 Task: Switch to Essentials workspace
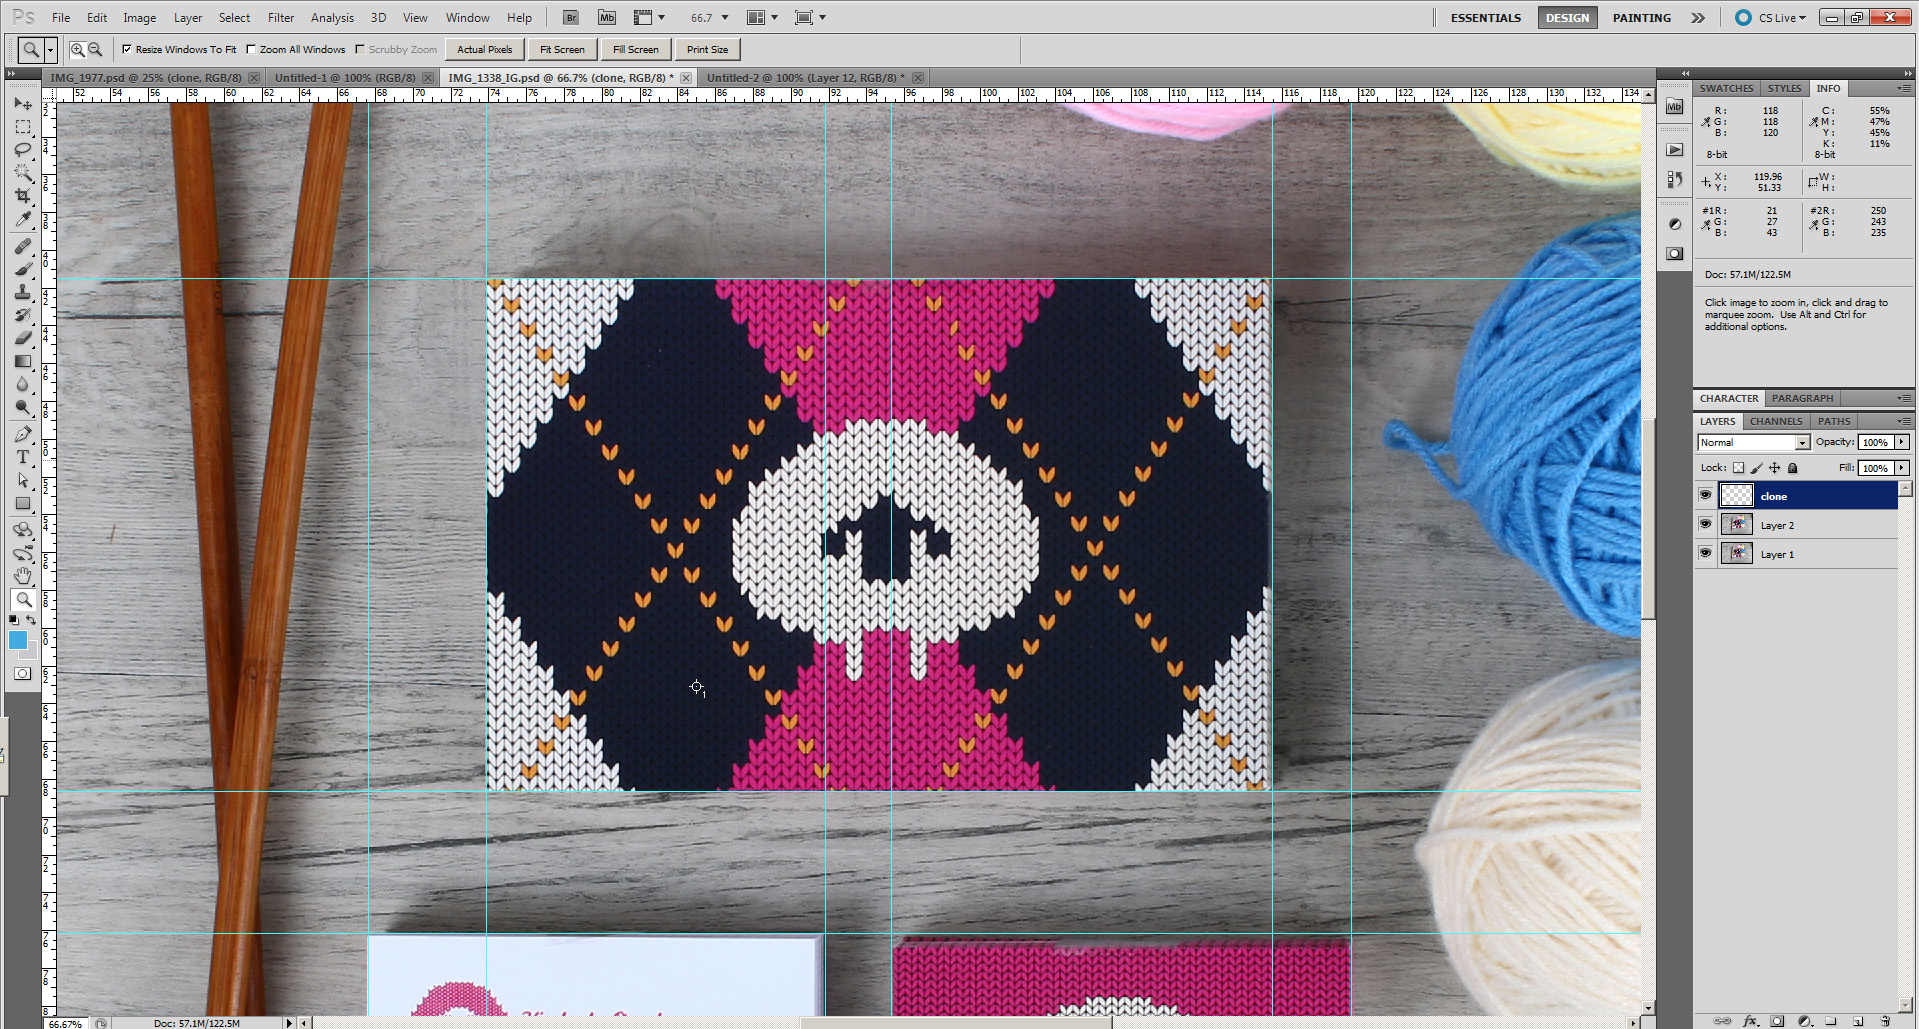click(x=1486, y=17)
